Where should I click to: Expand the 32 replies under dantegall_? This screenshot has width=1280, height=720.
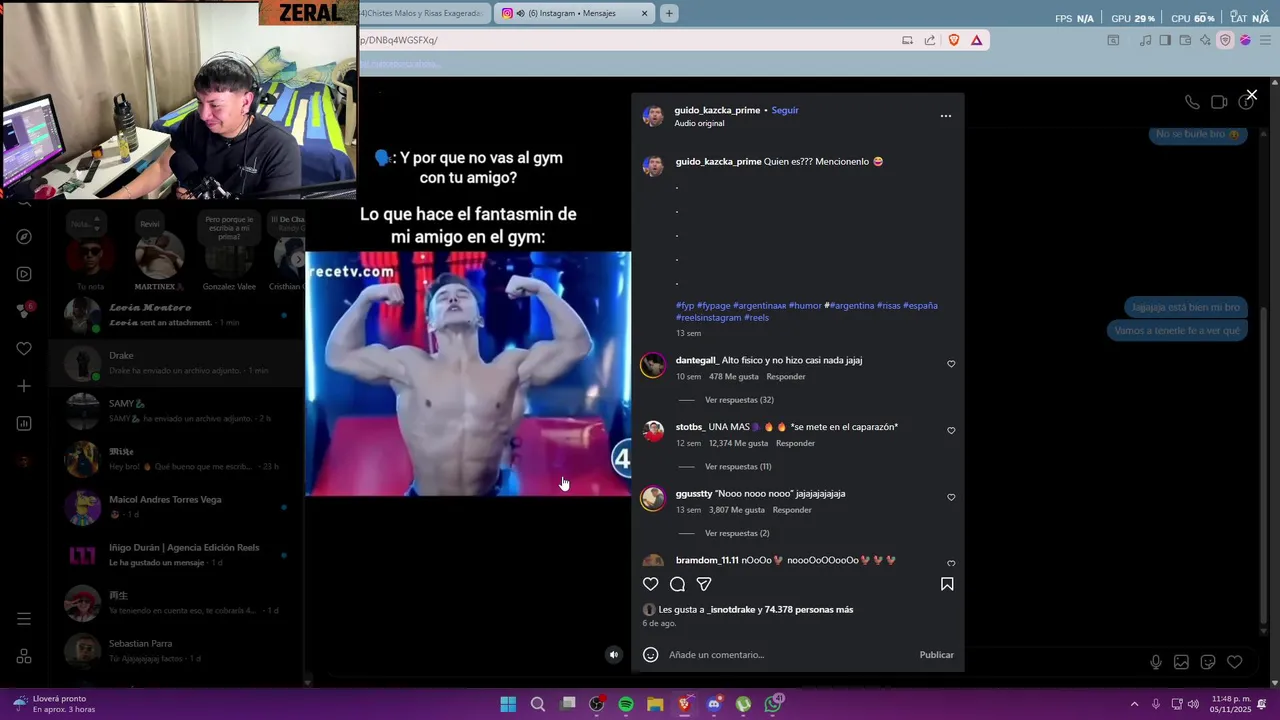[739, 400]
